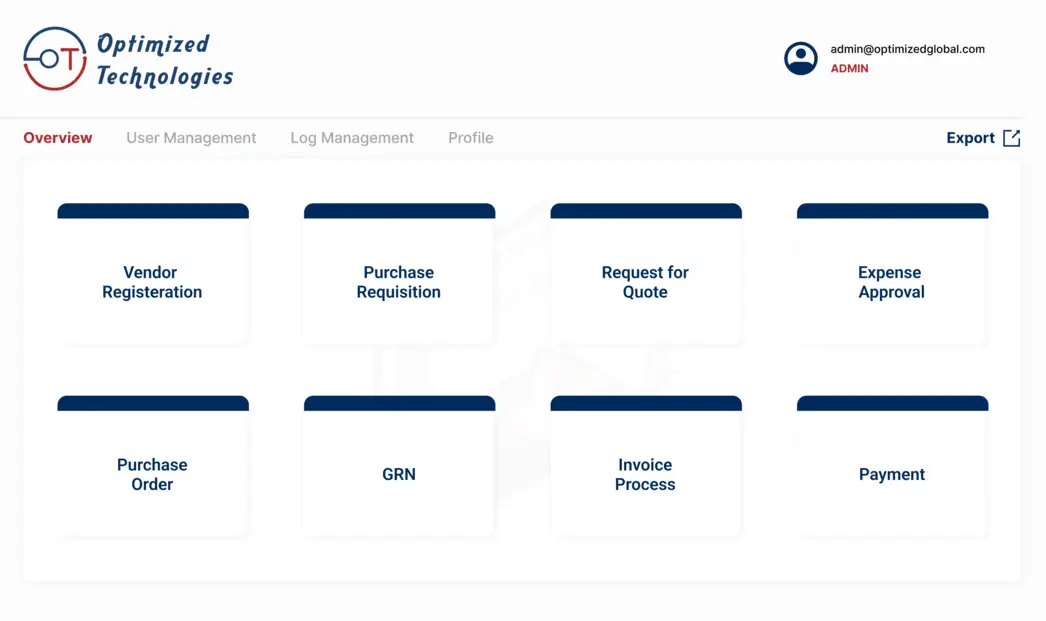1046x621 pixels.
Task: Select the Invoice Process card
Action: (645, 474)
